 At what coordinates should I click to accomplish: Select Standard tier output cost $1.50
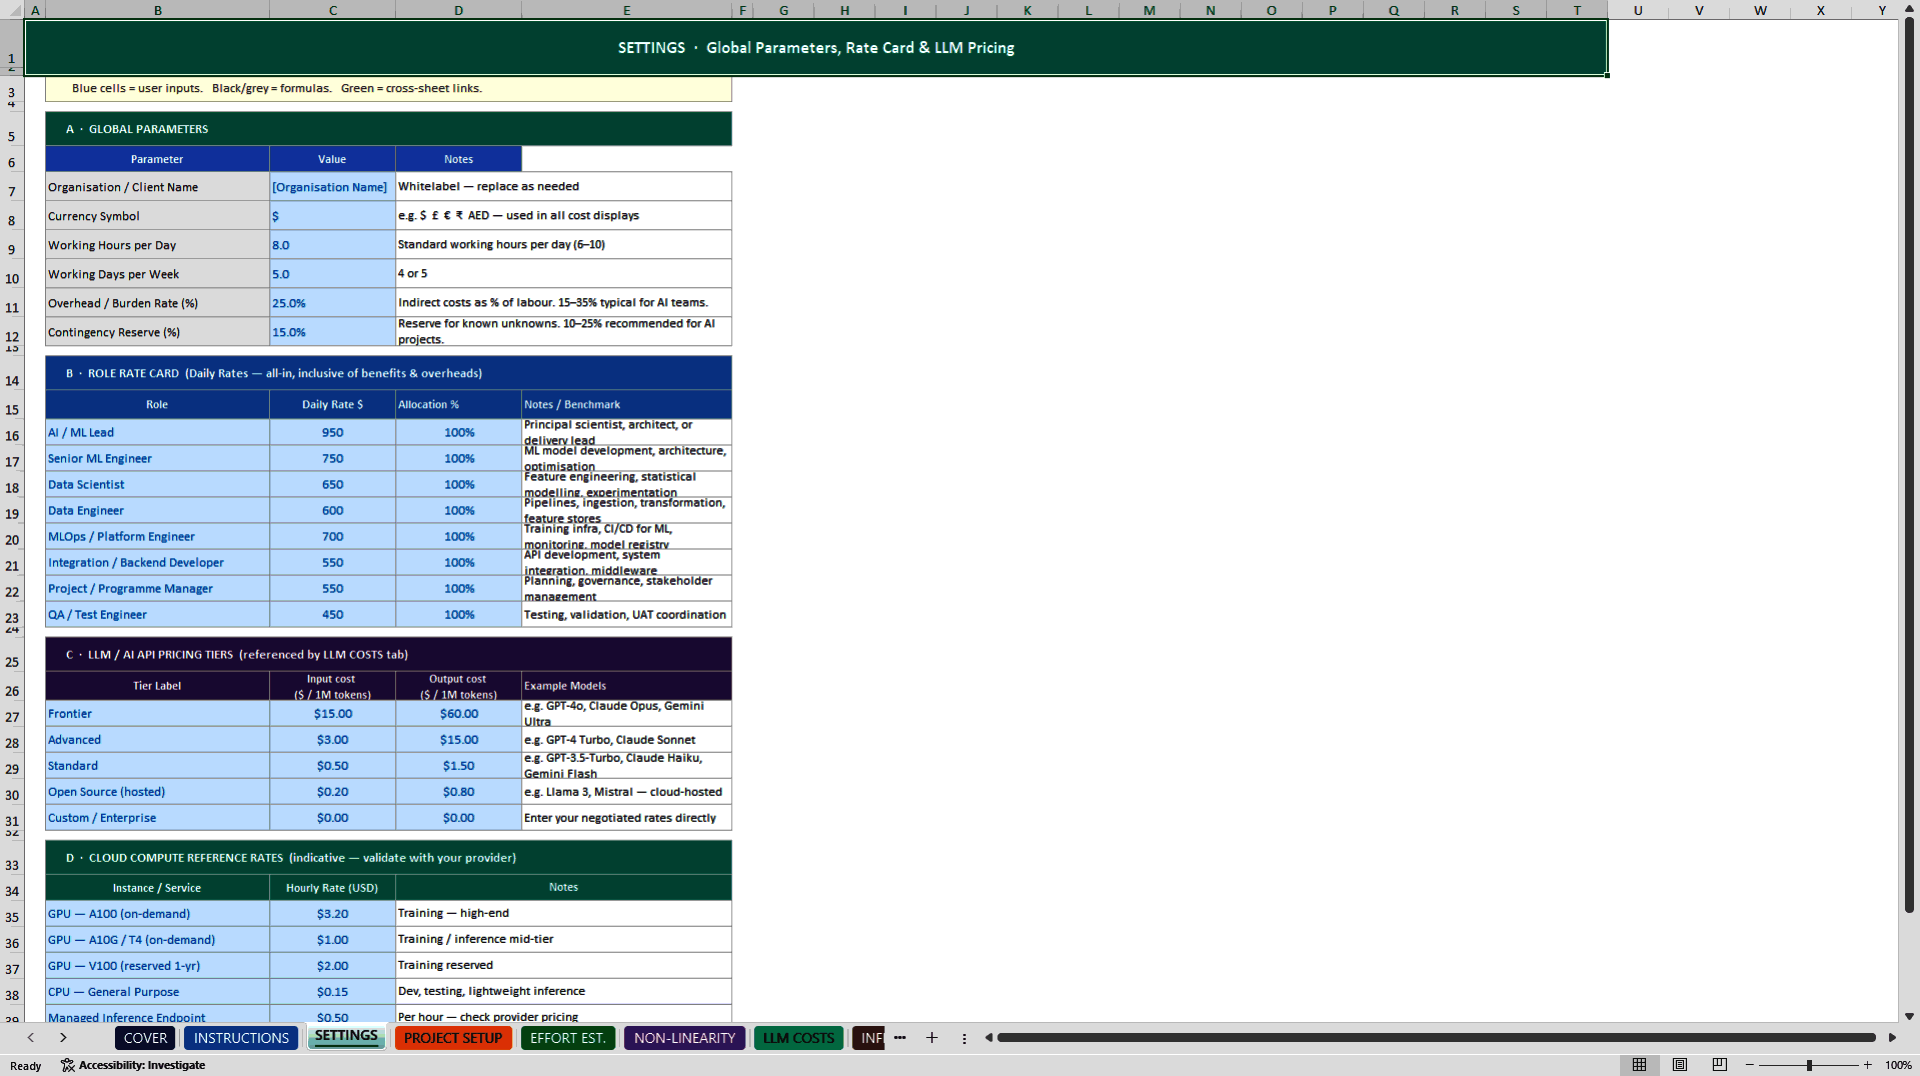(458, 765)
